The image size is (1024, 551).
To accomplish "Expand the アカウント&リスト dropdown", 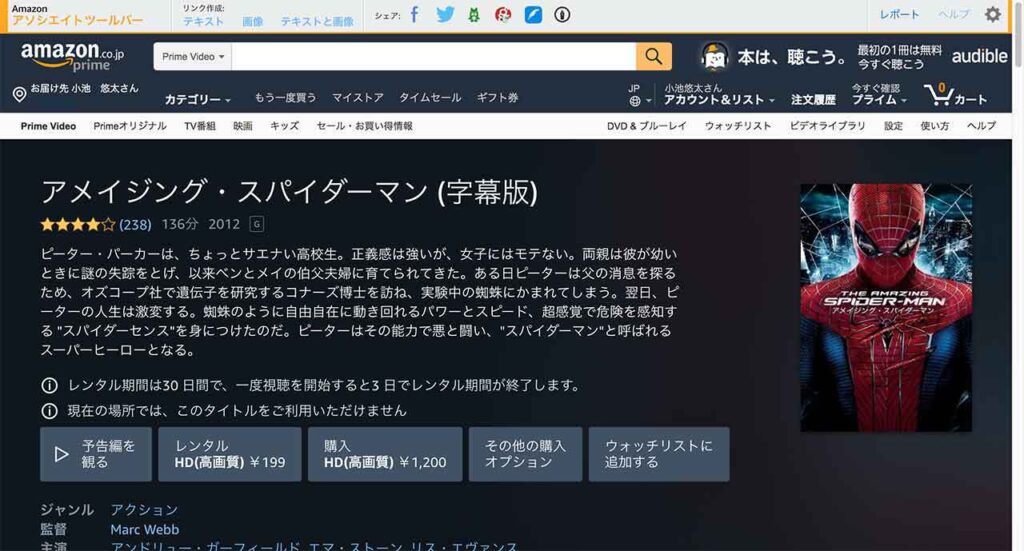I will pos(720,100).
